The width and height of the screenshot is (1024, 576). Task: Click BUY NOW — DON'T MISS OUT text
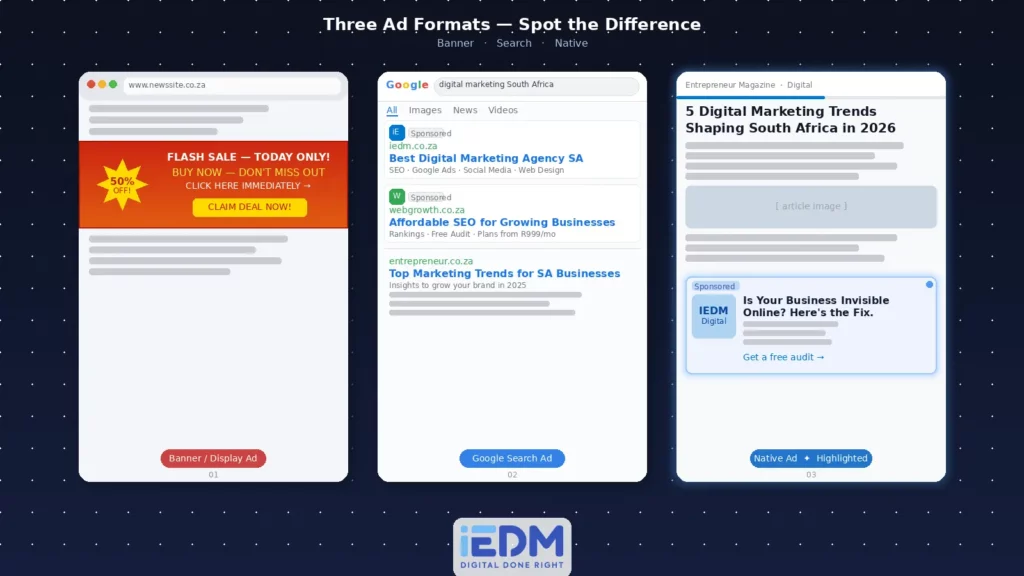tap(248, 172)
